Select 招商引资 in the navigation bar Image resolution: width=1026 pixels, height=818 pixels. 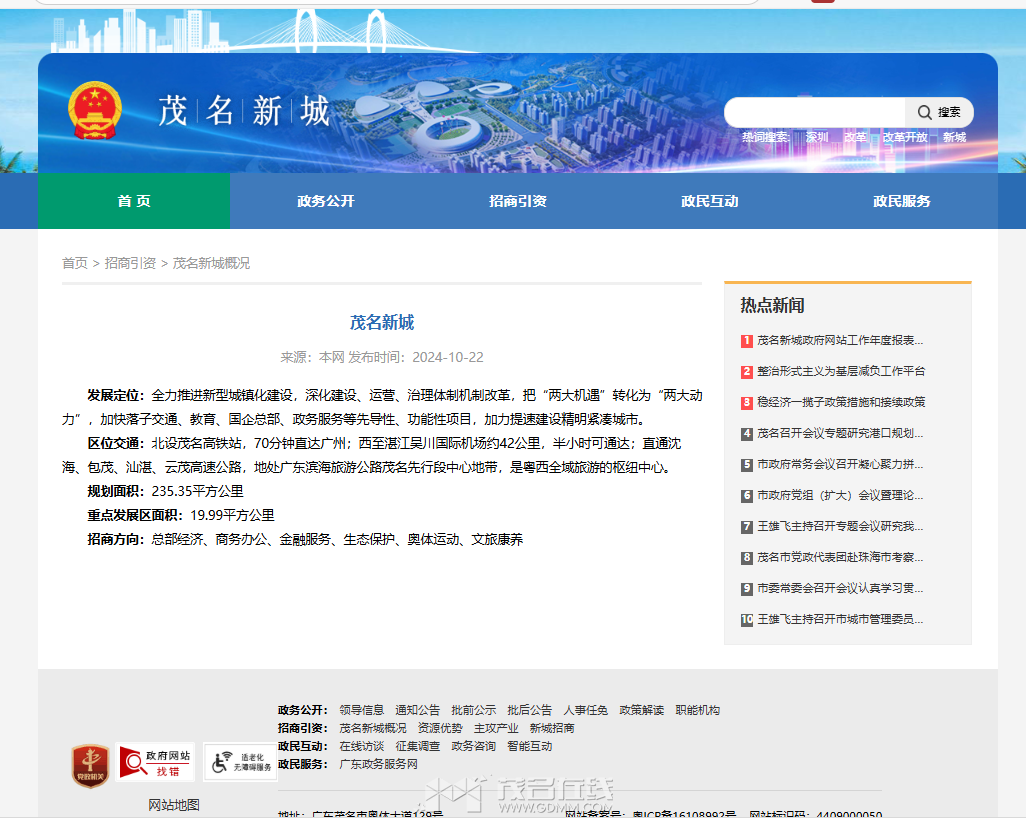tap(518, 201)
